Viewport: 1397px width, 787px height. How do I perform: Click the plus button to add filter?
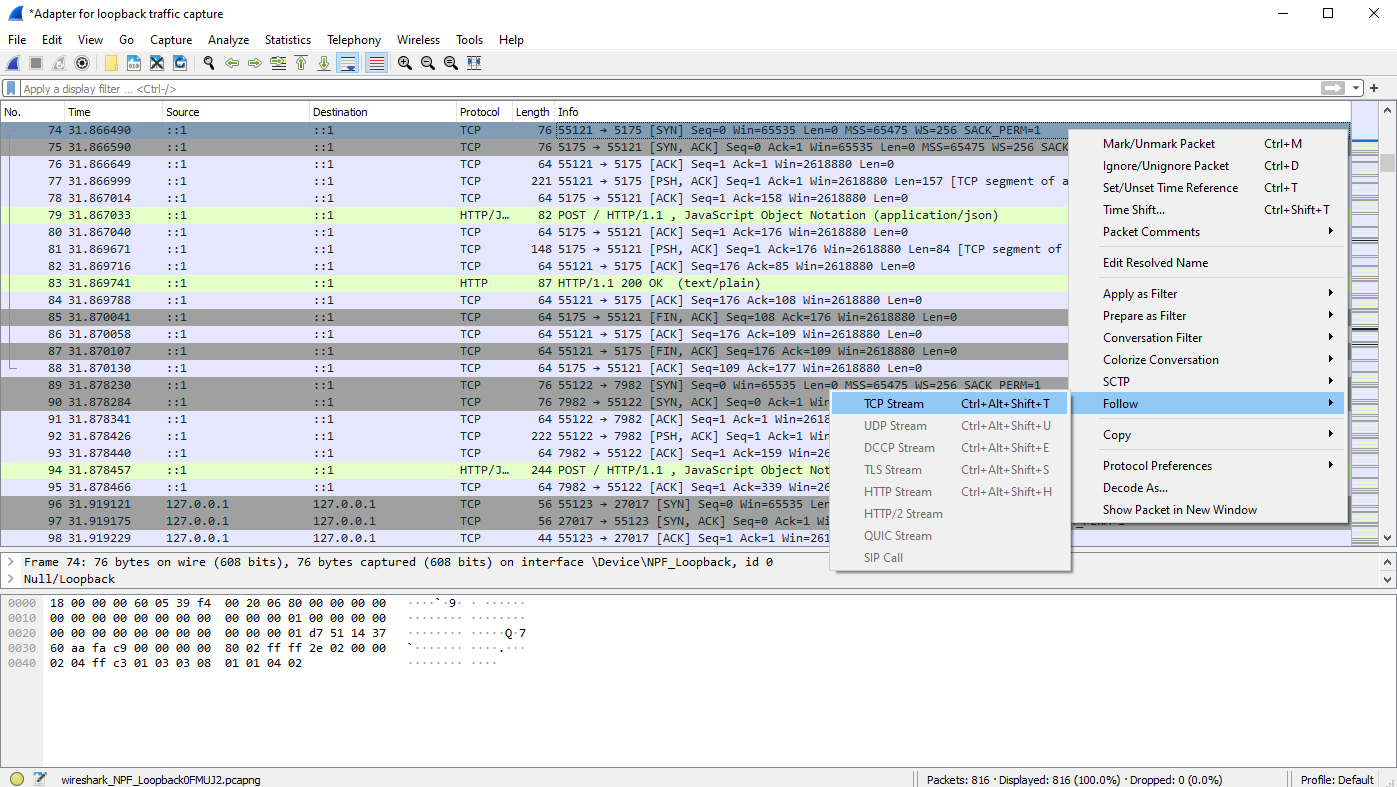point(1374,89)
